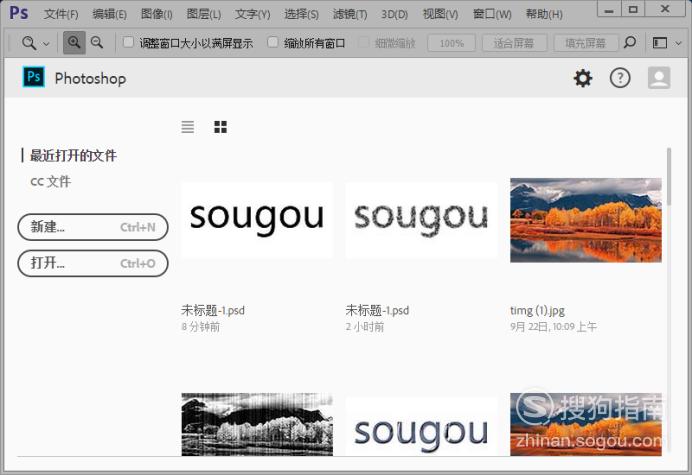The height and width of the screenshot is (475, 692).
Task: Open the sketchy sougou thumbnail from 2 小时前
Action: tap(421, 220)
